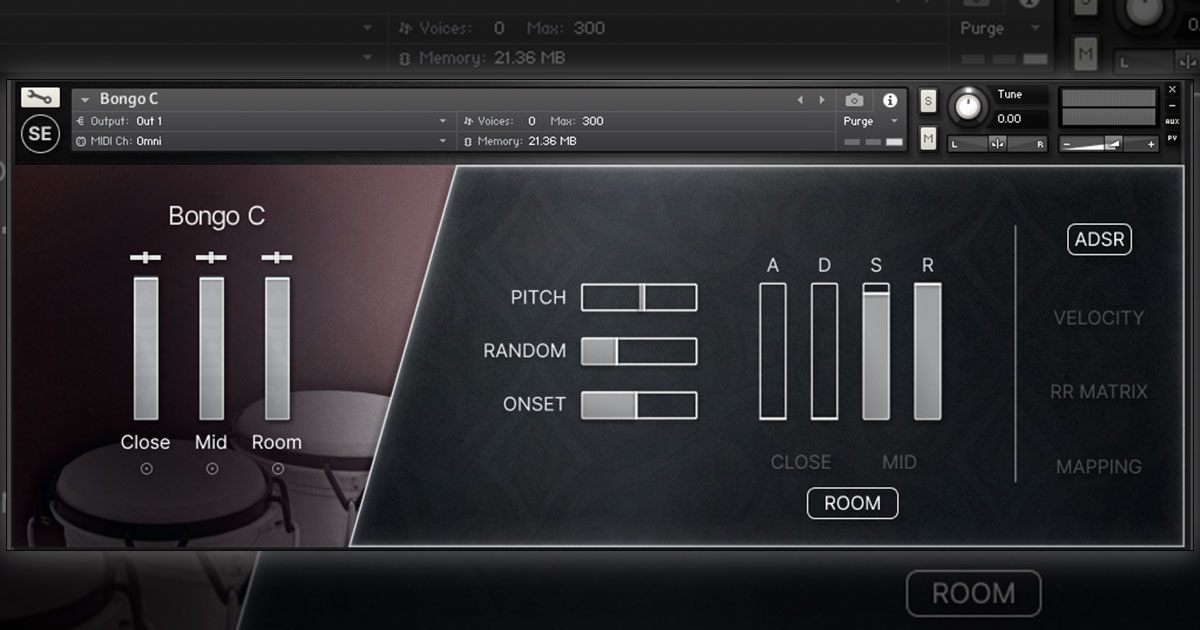Toggle the PV performance view button
This screenshot has width=1200, height=630.
(1172, 137)
